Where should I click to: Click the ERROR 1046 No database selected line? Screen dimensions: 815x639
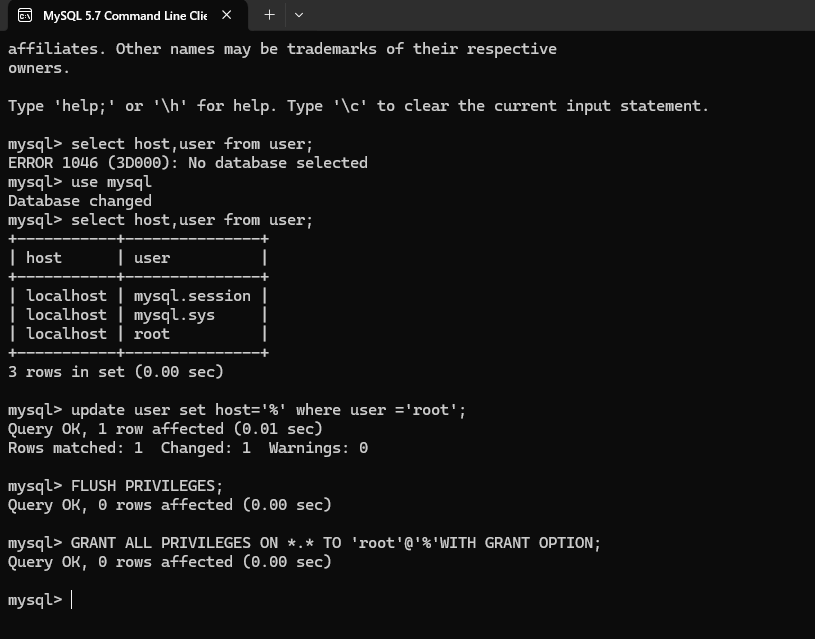[188, 163]
